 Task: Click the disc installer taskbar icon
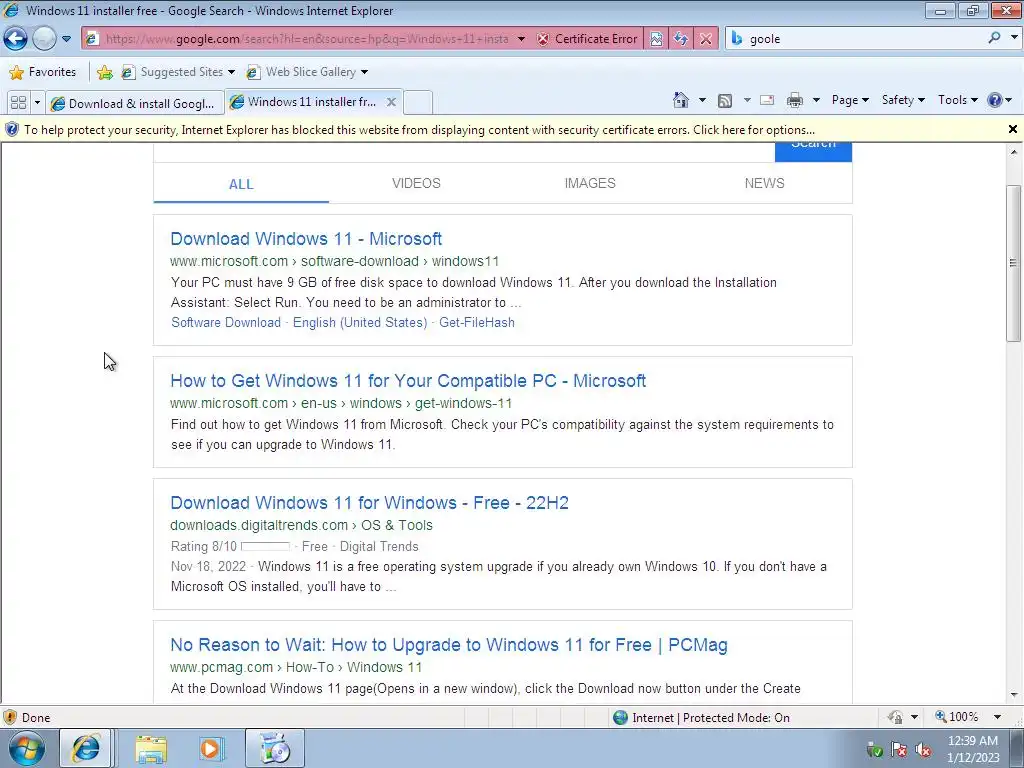point(275,748)
